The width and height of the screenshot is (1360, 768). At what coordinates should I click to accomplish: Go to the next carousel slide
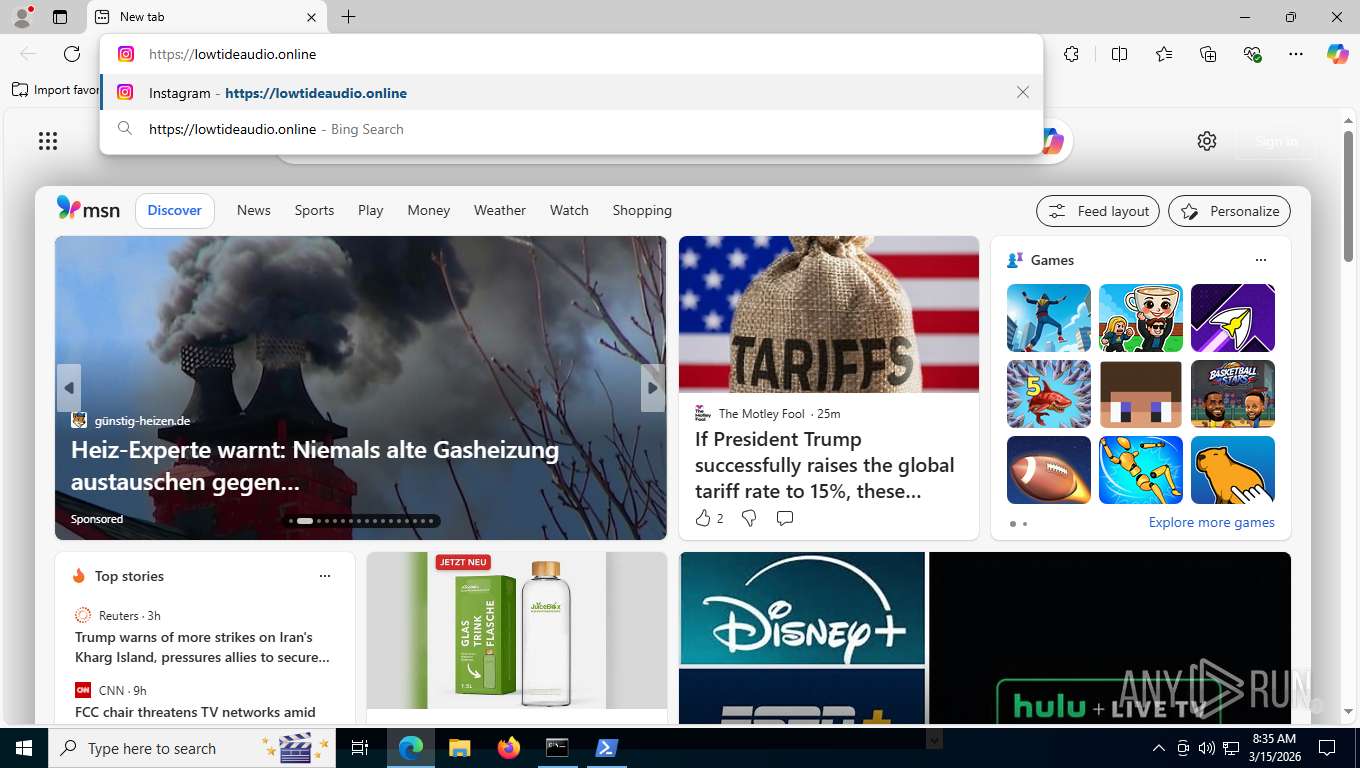(x=653, y=388)
